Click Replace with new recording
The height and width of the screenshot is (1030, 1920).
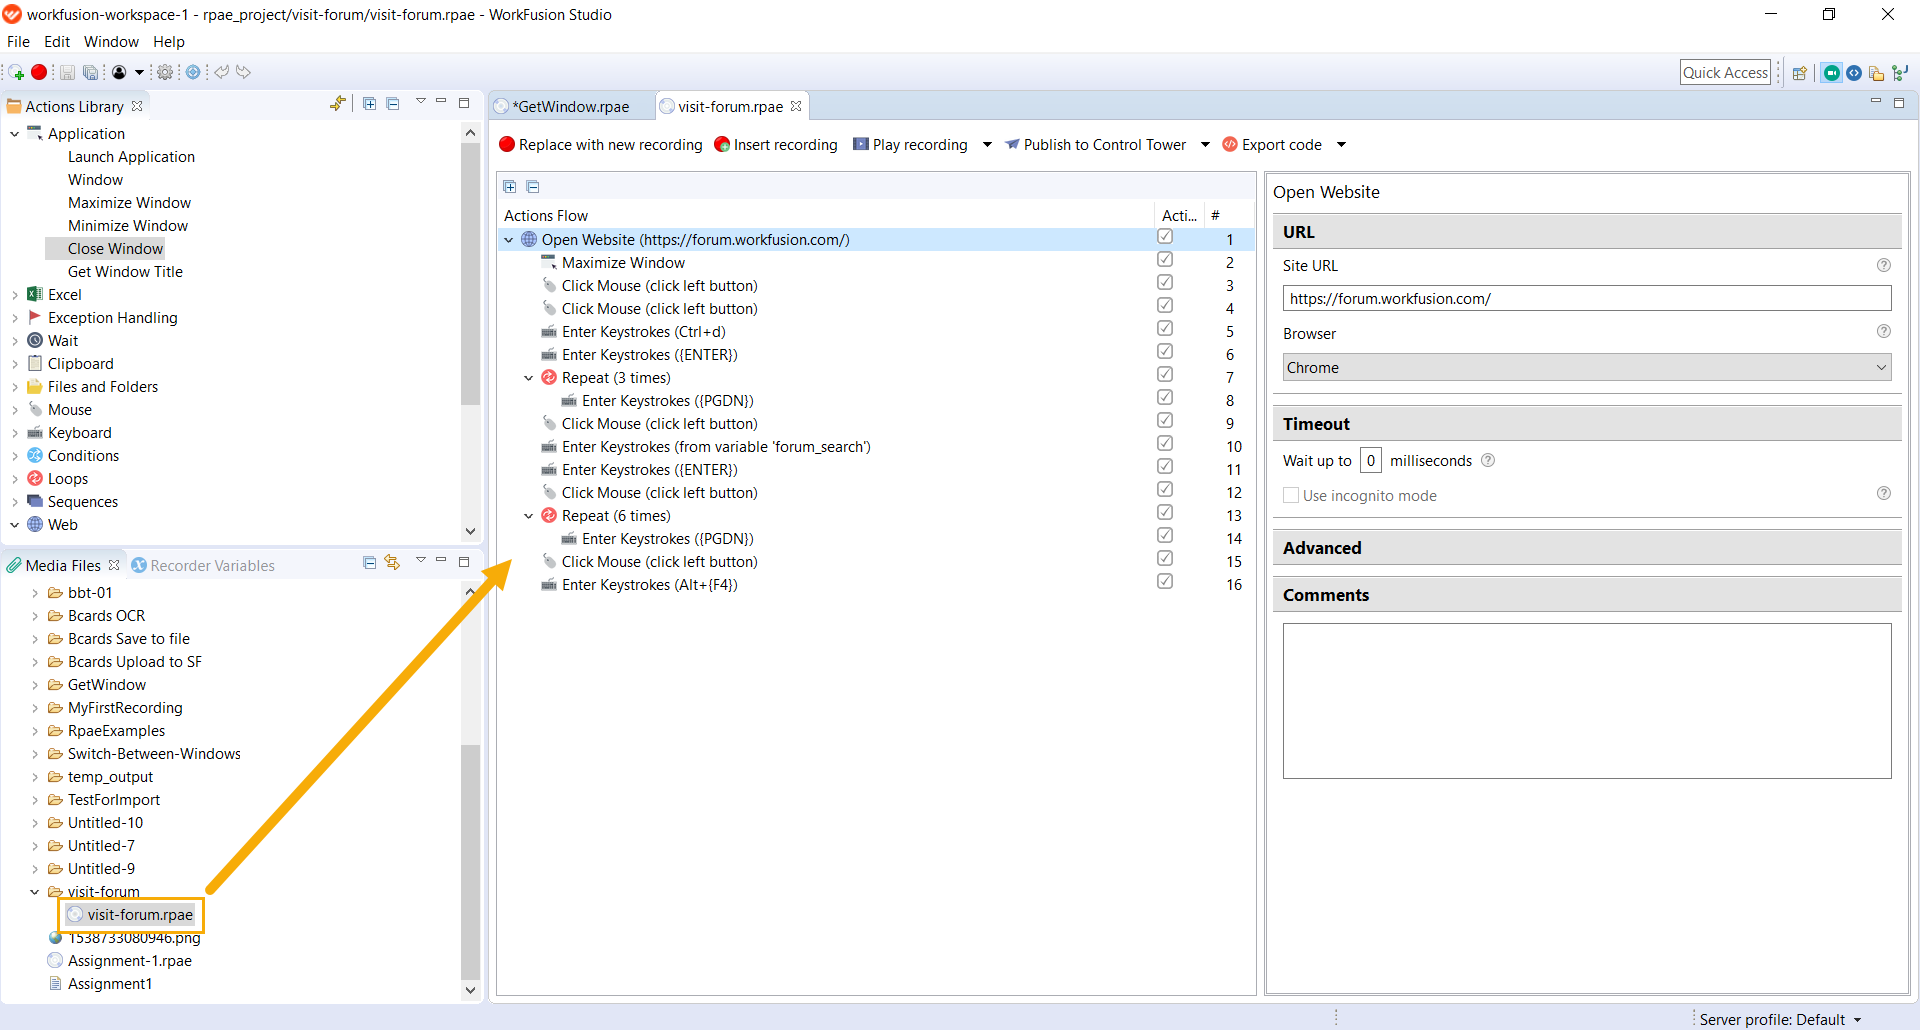pyautogui.click(x=601, y=145)
